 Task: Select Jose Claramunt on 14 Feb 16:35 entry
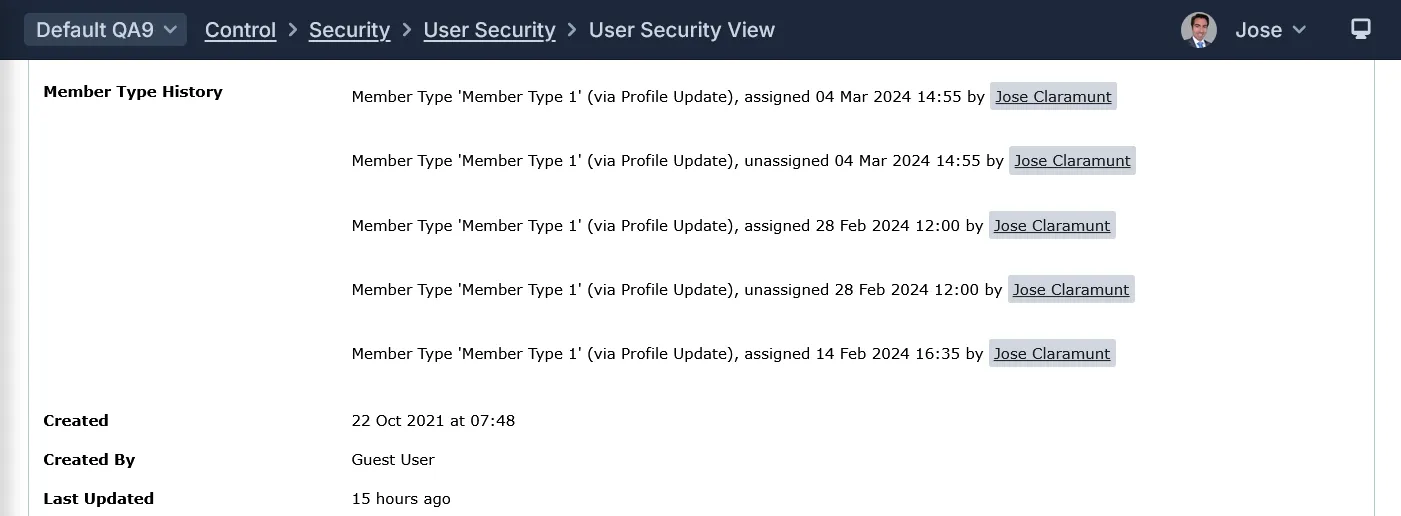pyautogui.click(x=1052, y=354)
